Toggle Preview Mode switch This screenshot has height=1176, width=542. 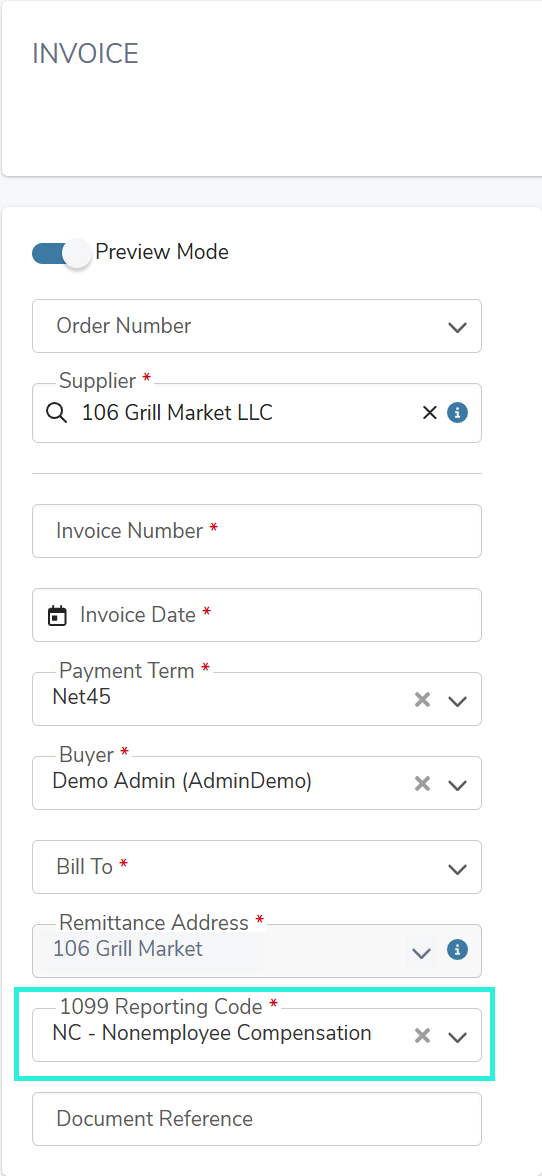[61, 253]
